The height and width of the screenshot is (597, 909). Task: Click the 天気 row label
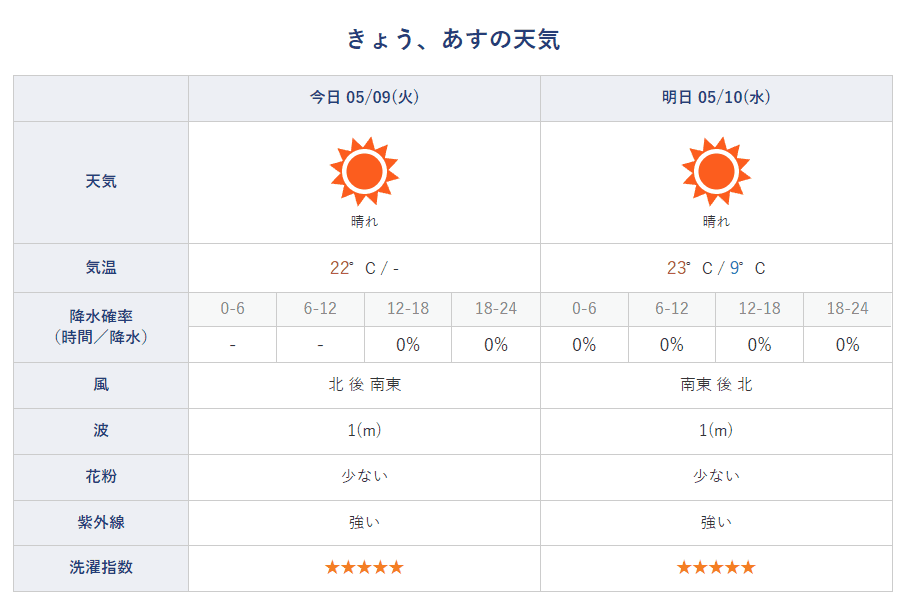(x=101, y=182)
